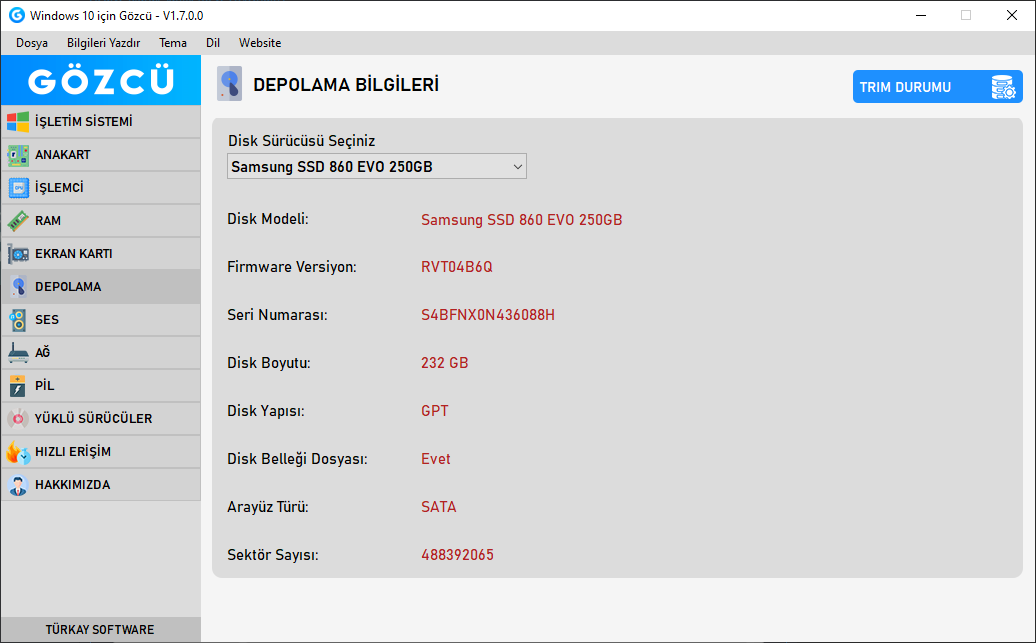Click the TRIM DURUMU button
The width and height of the screenshot is (1036, 643).
(x=938, y=87)
